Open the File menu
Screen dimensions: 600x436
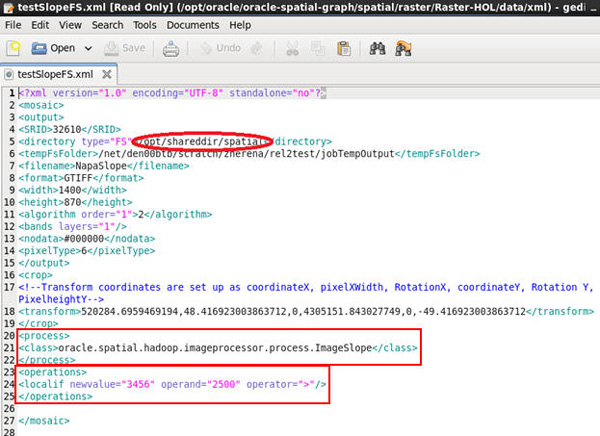[13, 25]
